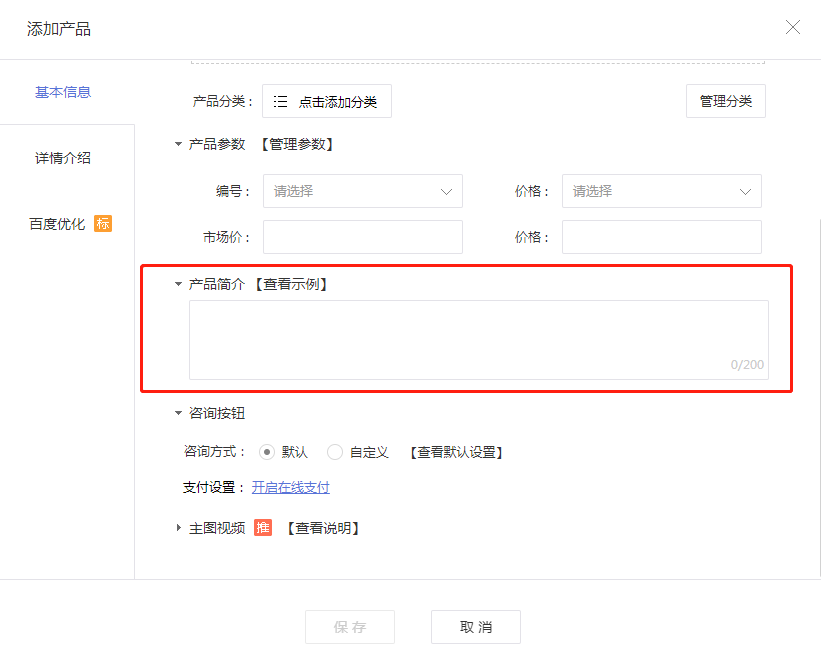Click the 取消 button
Image resolution: width=821 pixels, height=659 pixels.
476,627
